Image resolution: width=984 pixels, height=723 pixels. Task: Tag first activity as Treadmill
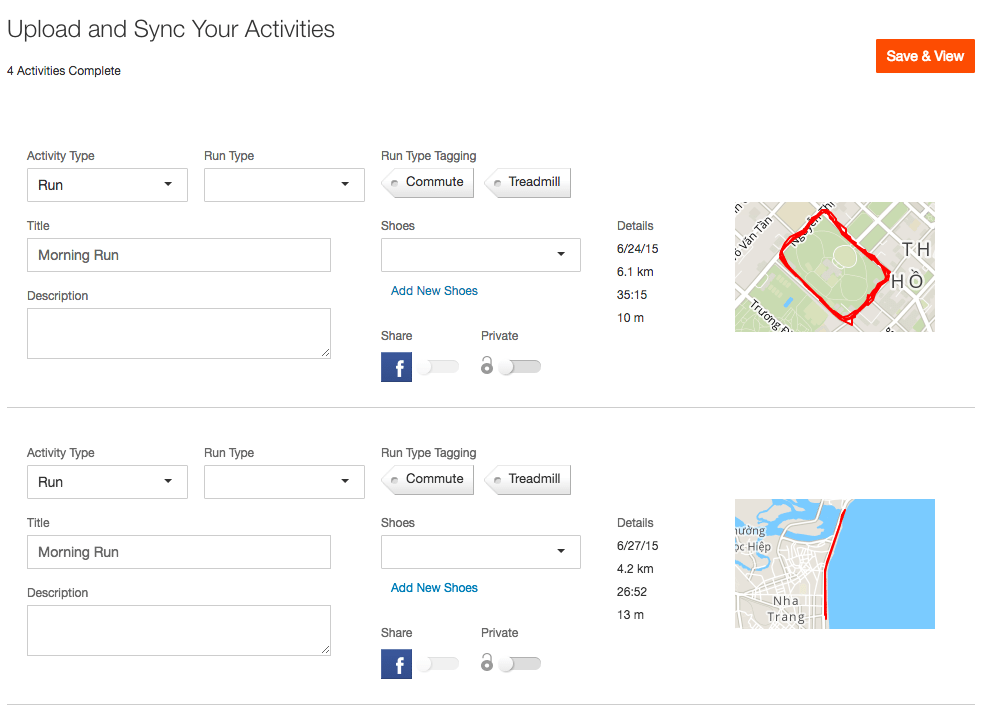coord(528,183)
